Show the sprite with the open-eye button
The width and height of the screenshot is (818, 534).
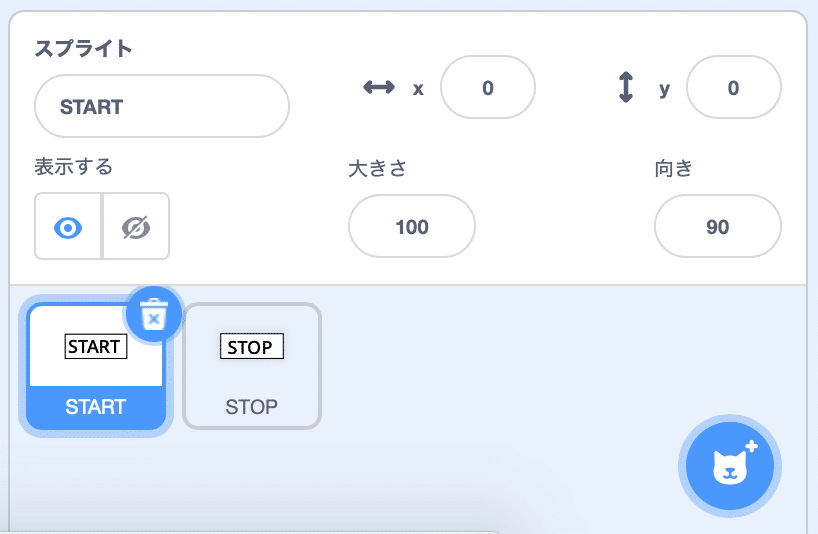[68, 226]
